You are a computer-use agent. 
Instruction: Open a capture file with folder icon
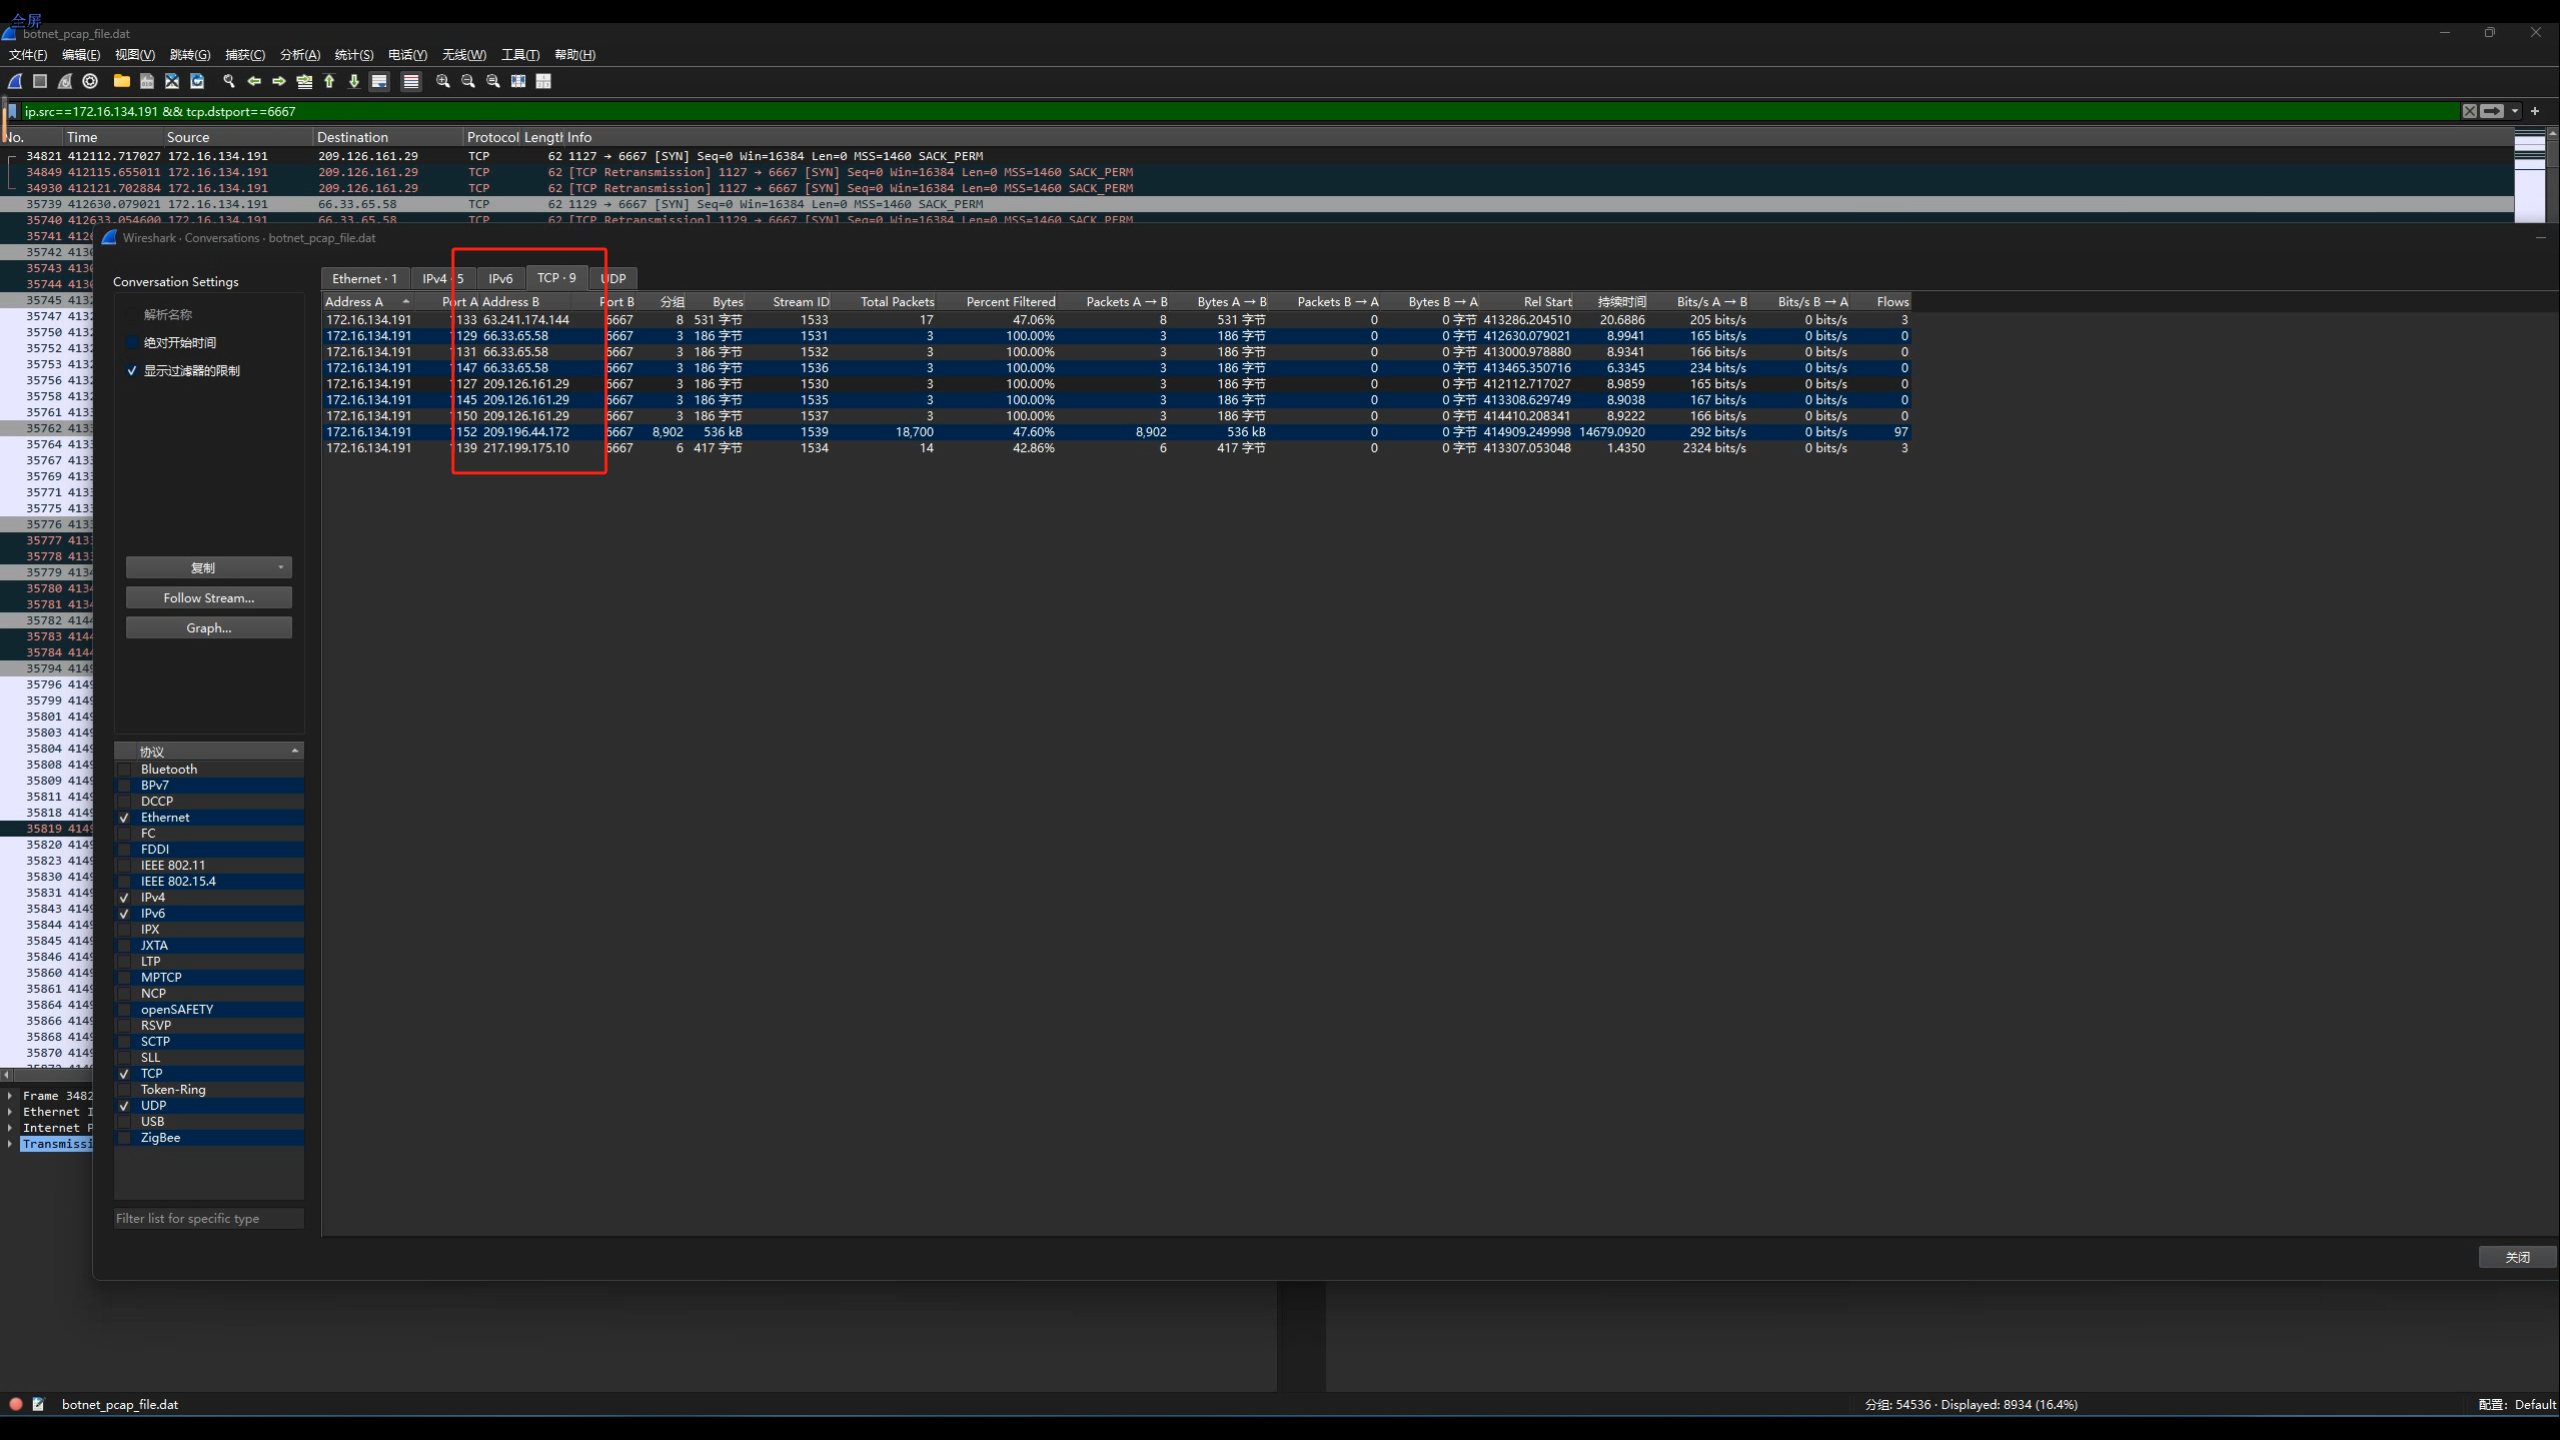[x=121, y=81]
